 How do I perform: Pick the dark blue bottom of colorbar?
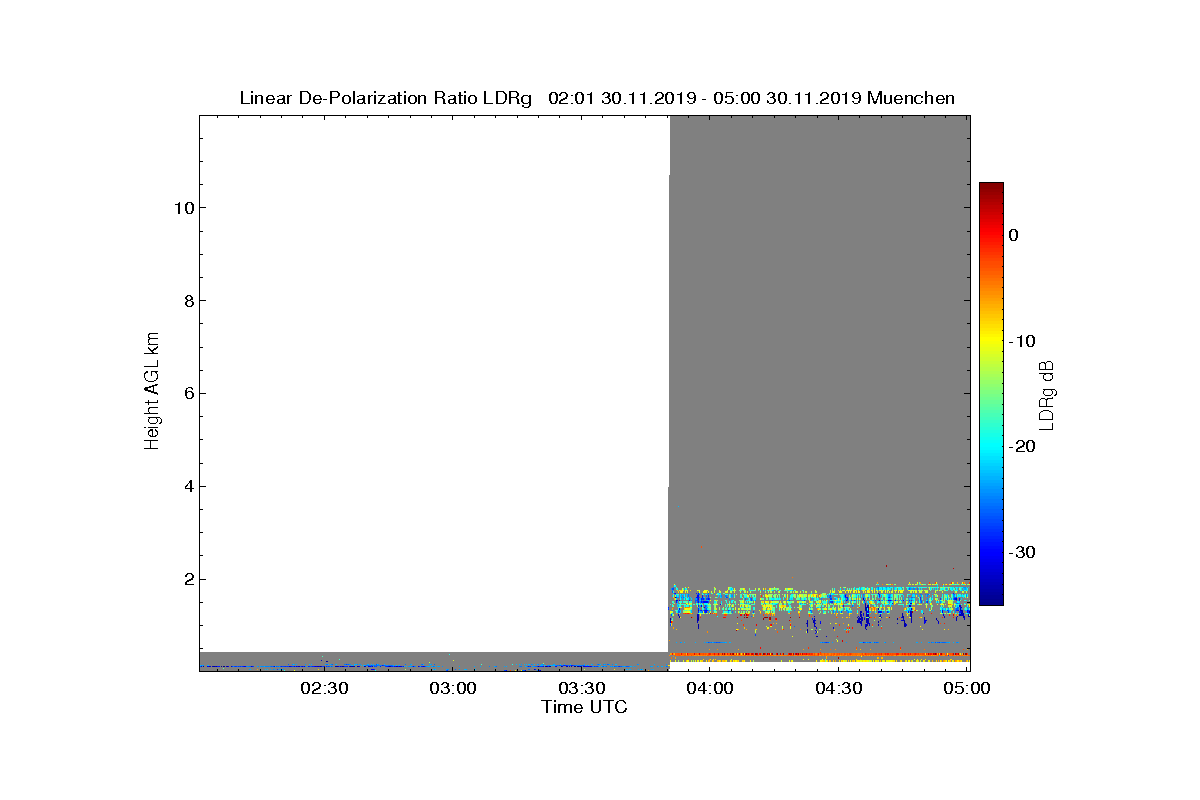click(991, 597)
